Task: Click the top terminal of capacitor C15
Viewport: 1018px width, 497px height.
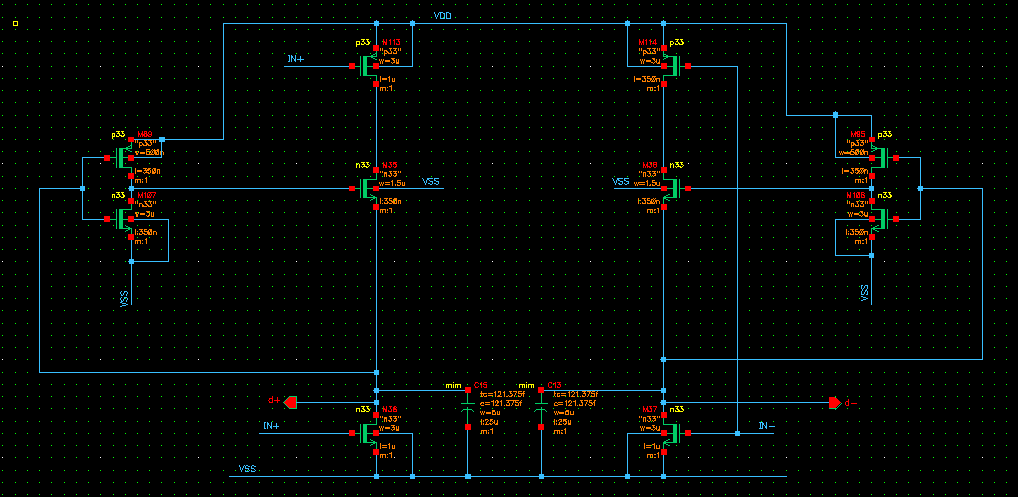Action: (468, 391)
